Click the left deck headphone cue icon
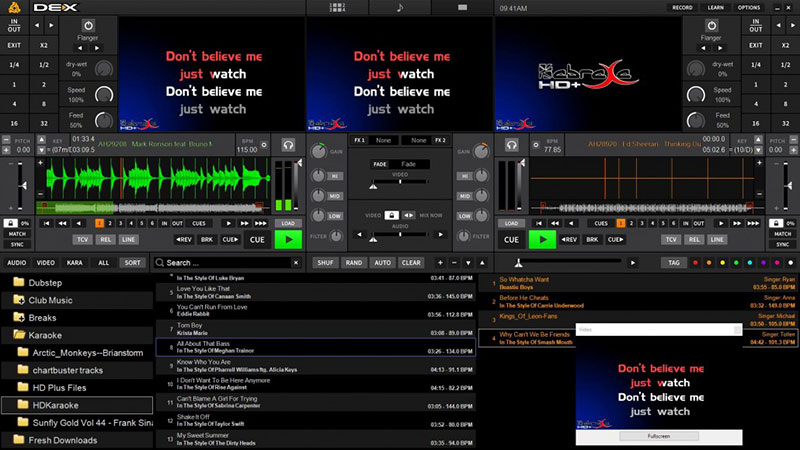Viewport: 800px width, 450px height. (x=288, y=145)
